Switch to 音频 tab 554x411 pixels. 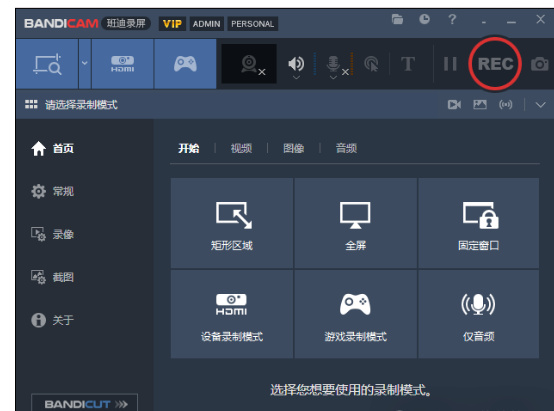coord(346,148)
